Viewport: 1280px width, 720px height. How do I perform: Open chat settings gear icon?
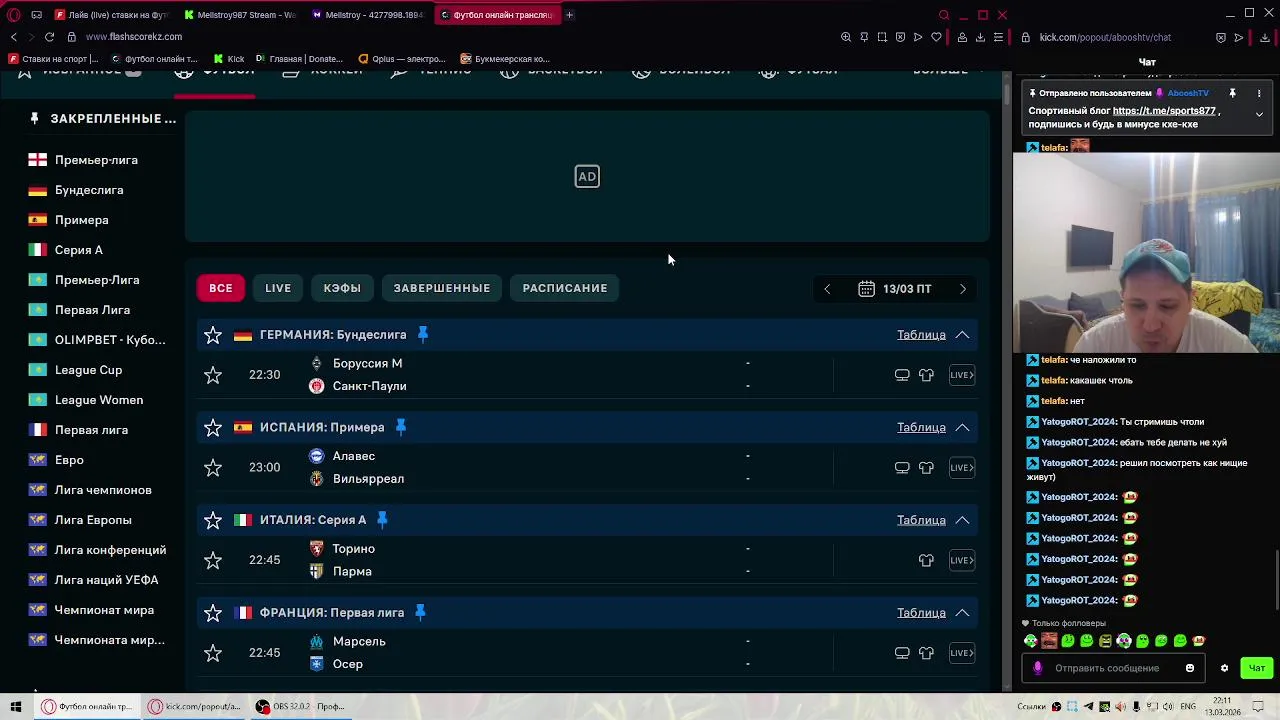(1224, 668)
